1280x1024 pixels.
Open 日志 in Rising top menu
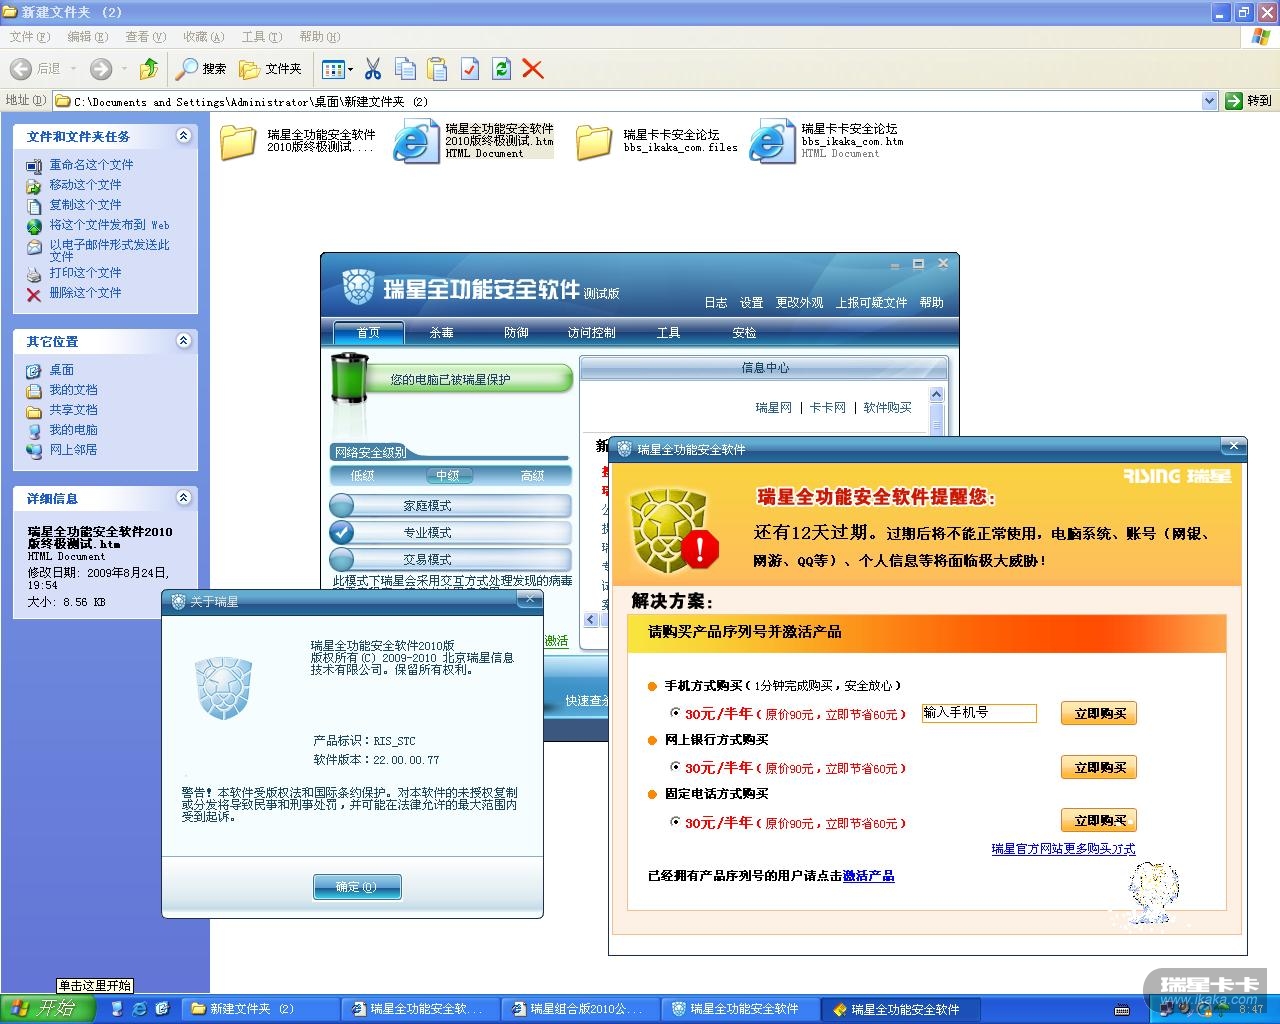click(716, 303)
